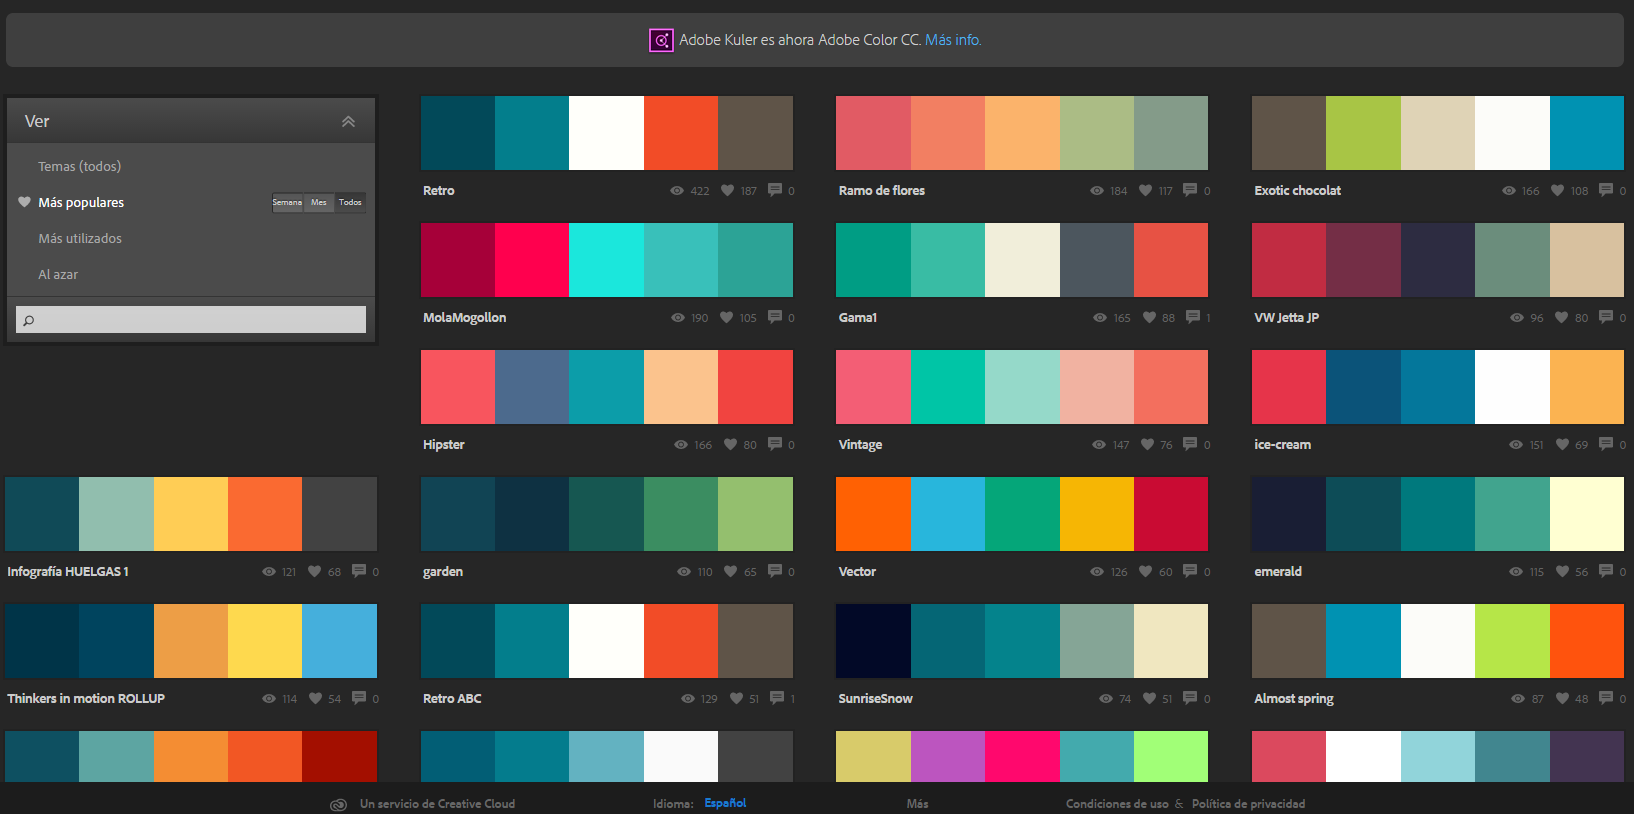Select the Todos time filter
The height and width of the screenshot is (814, 1634).
(350, 203)
